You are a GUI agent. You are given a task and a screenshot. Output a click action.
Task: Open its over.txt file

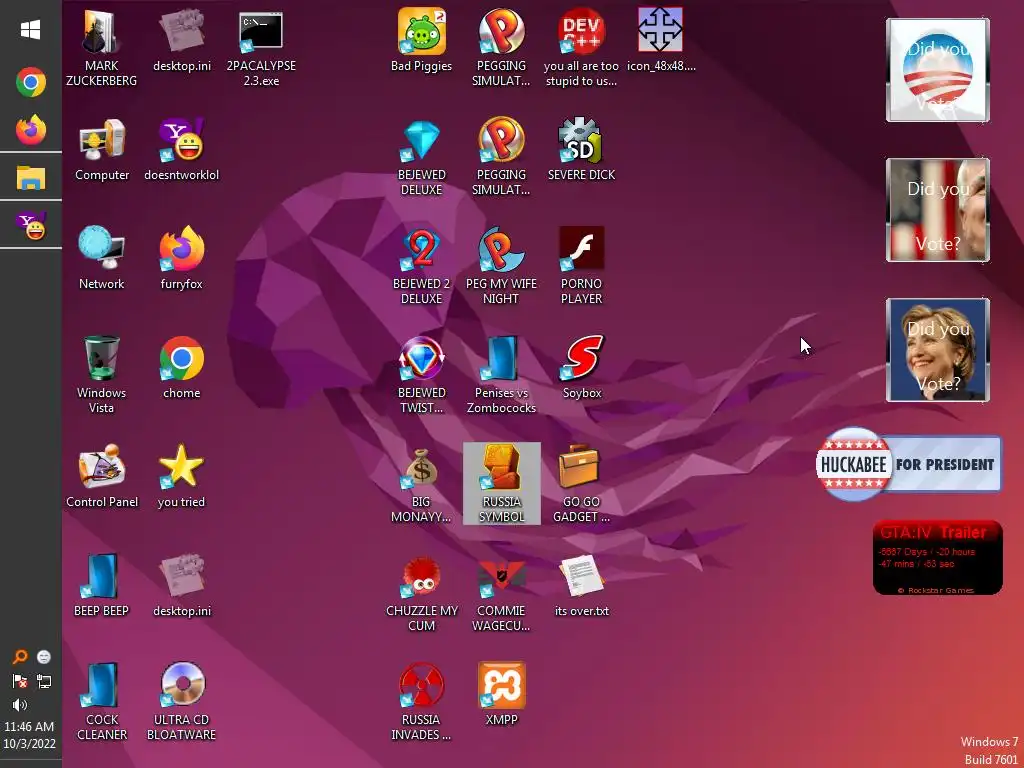coord(581,586)
